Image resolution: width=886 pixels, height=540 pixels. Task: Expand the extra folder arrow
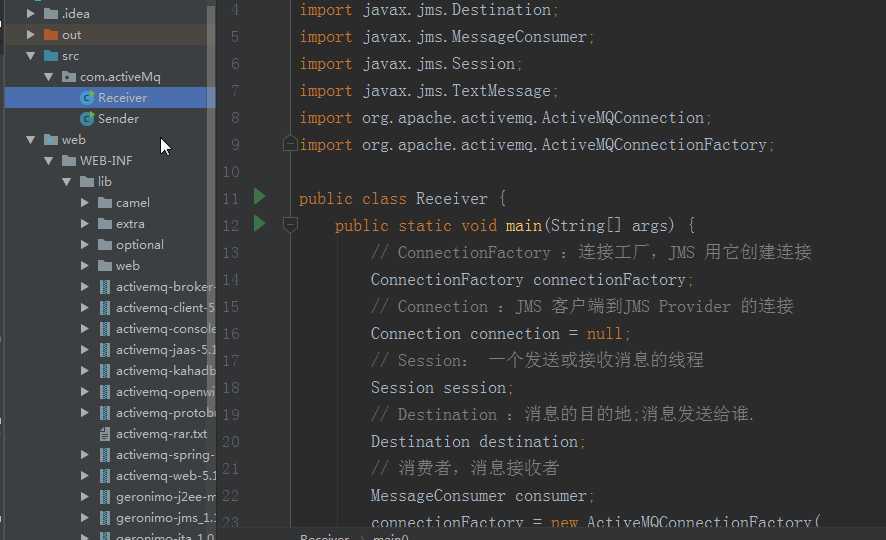point(85,224)
